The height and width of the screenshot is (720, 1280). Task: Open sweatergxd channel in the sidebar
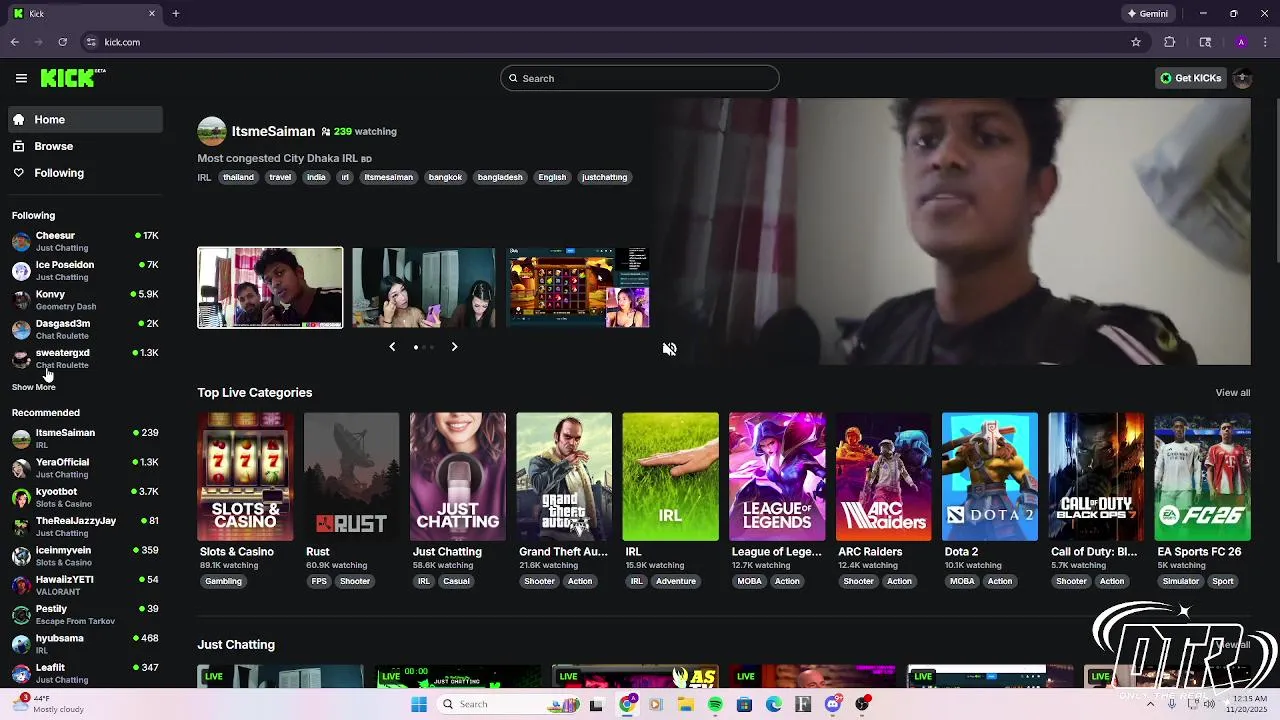(x=86, y=358)
